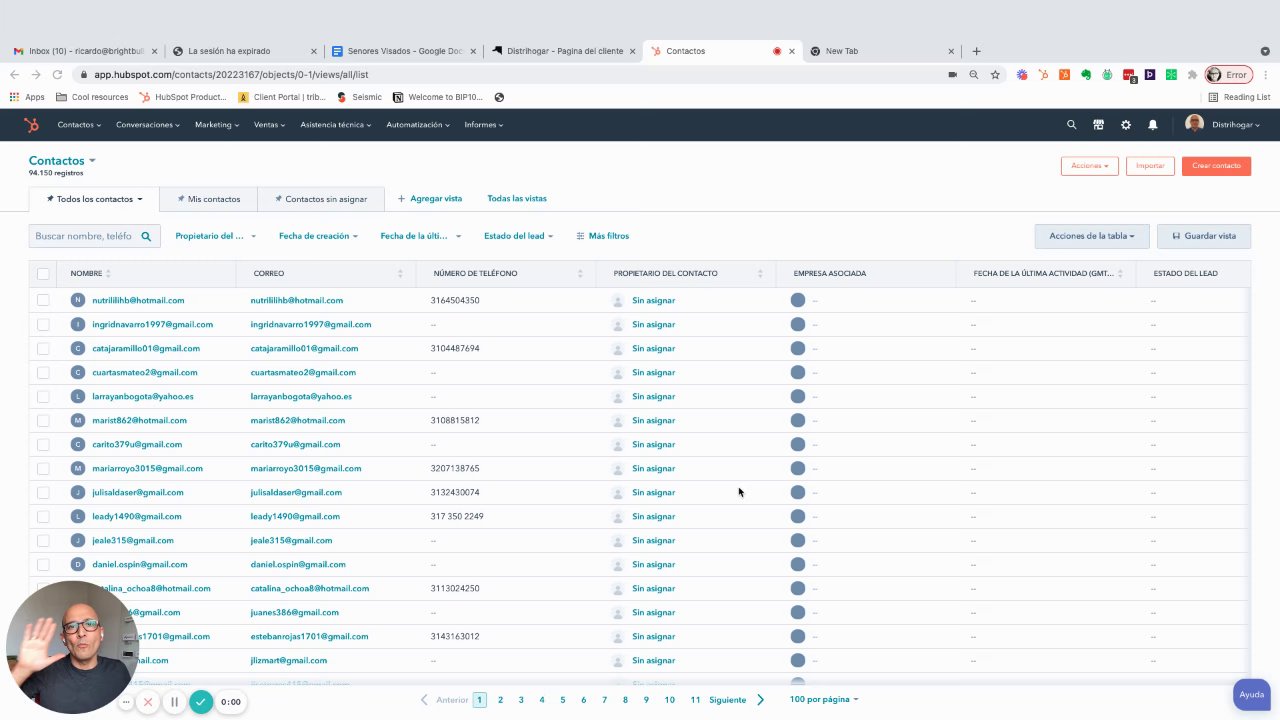Open the notifications bell
The height and width of the screenshot is (720, 1280).
click(1152, 125)
